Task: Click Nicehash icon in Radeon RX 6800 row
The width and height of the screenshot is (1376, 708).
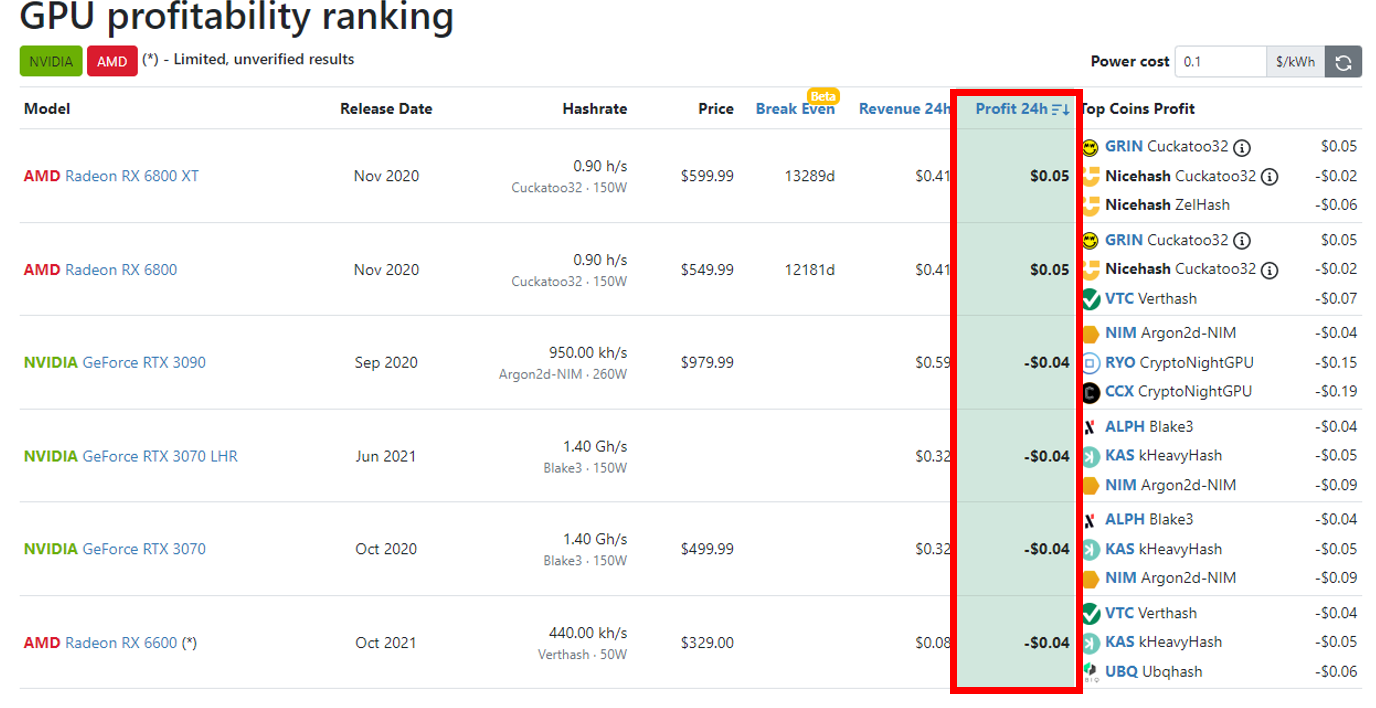Action: [x=1090, y=269]
